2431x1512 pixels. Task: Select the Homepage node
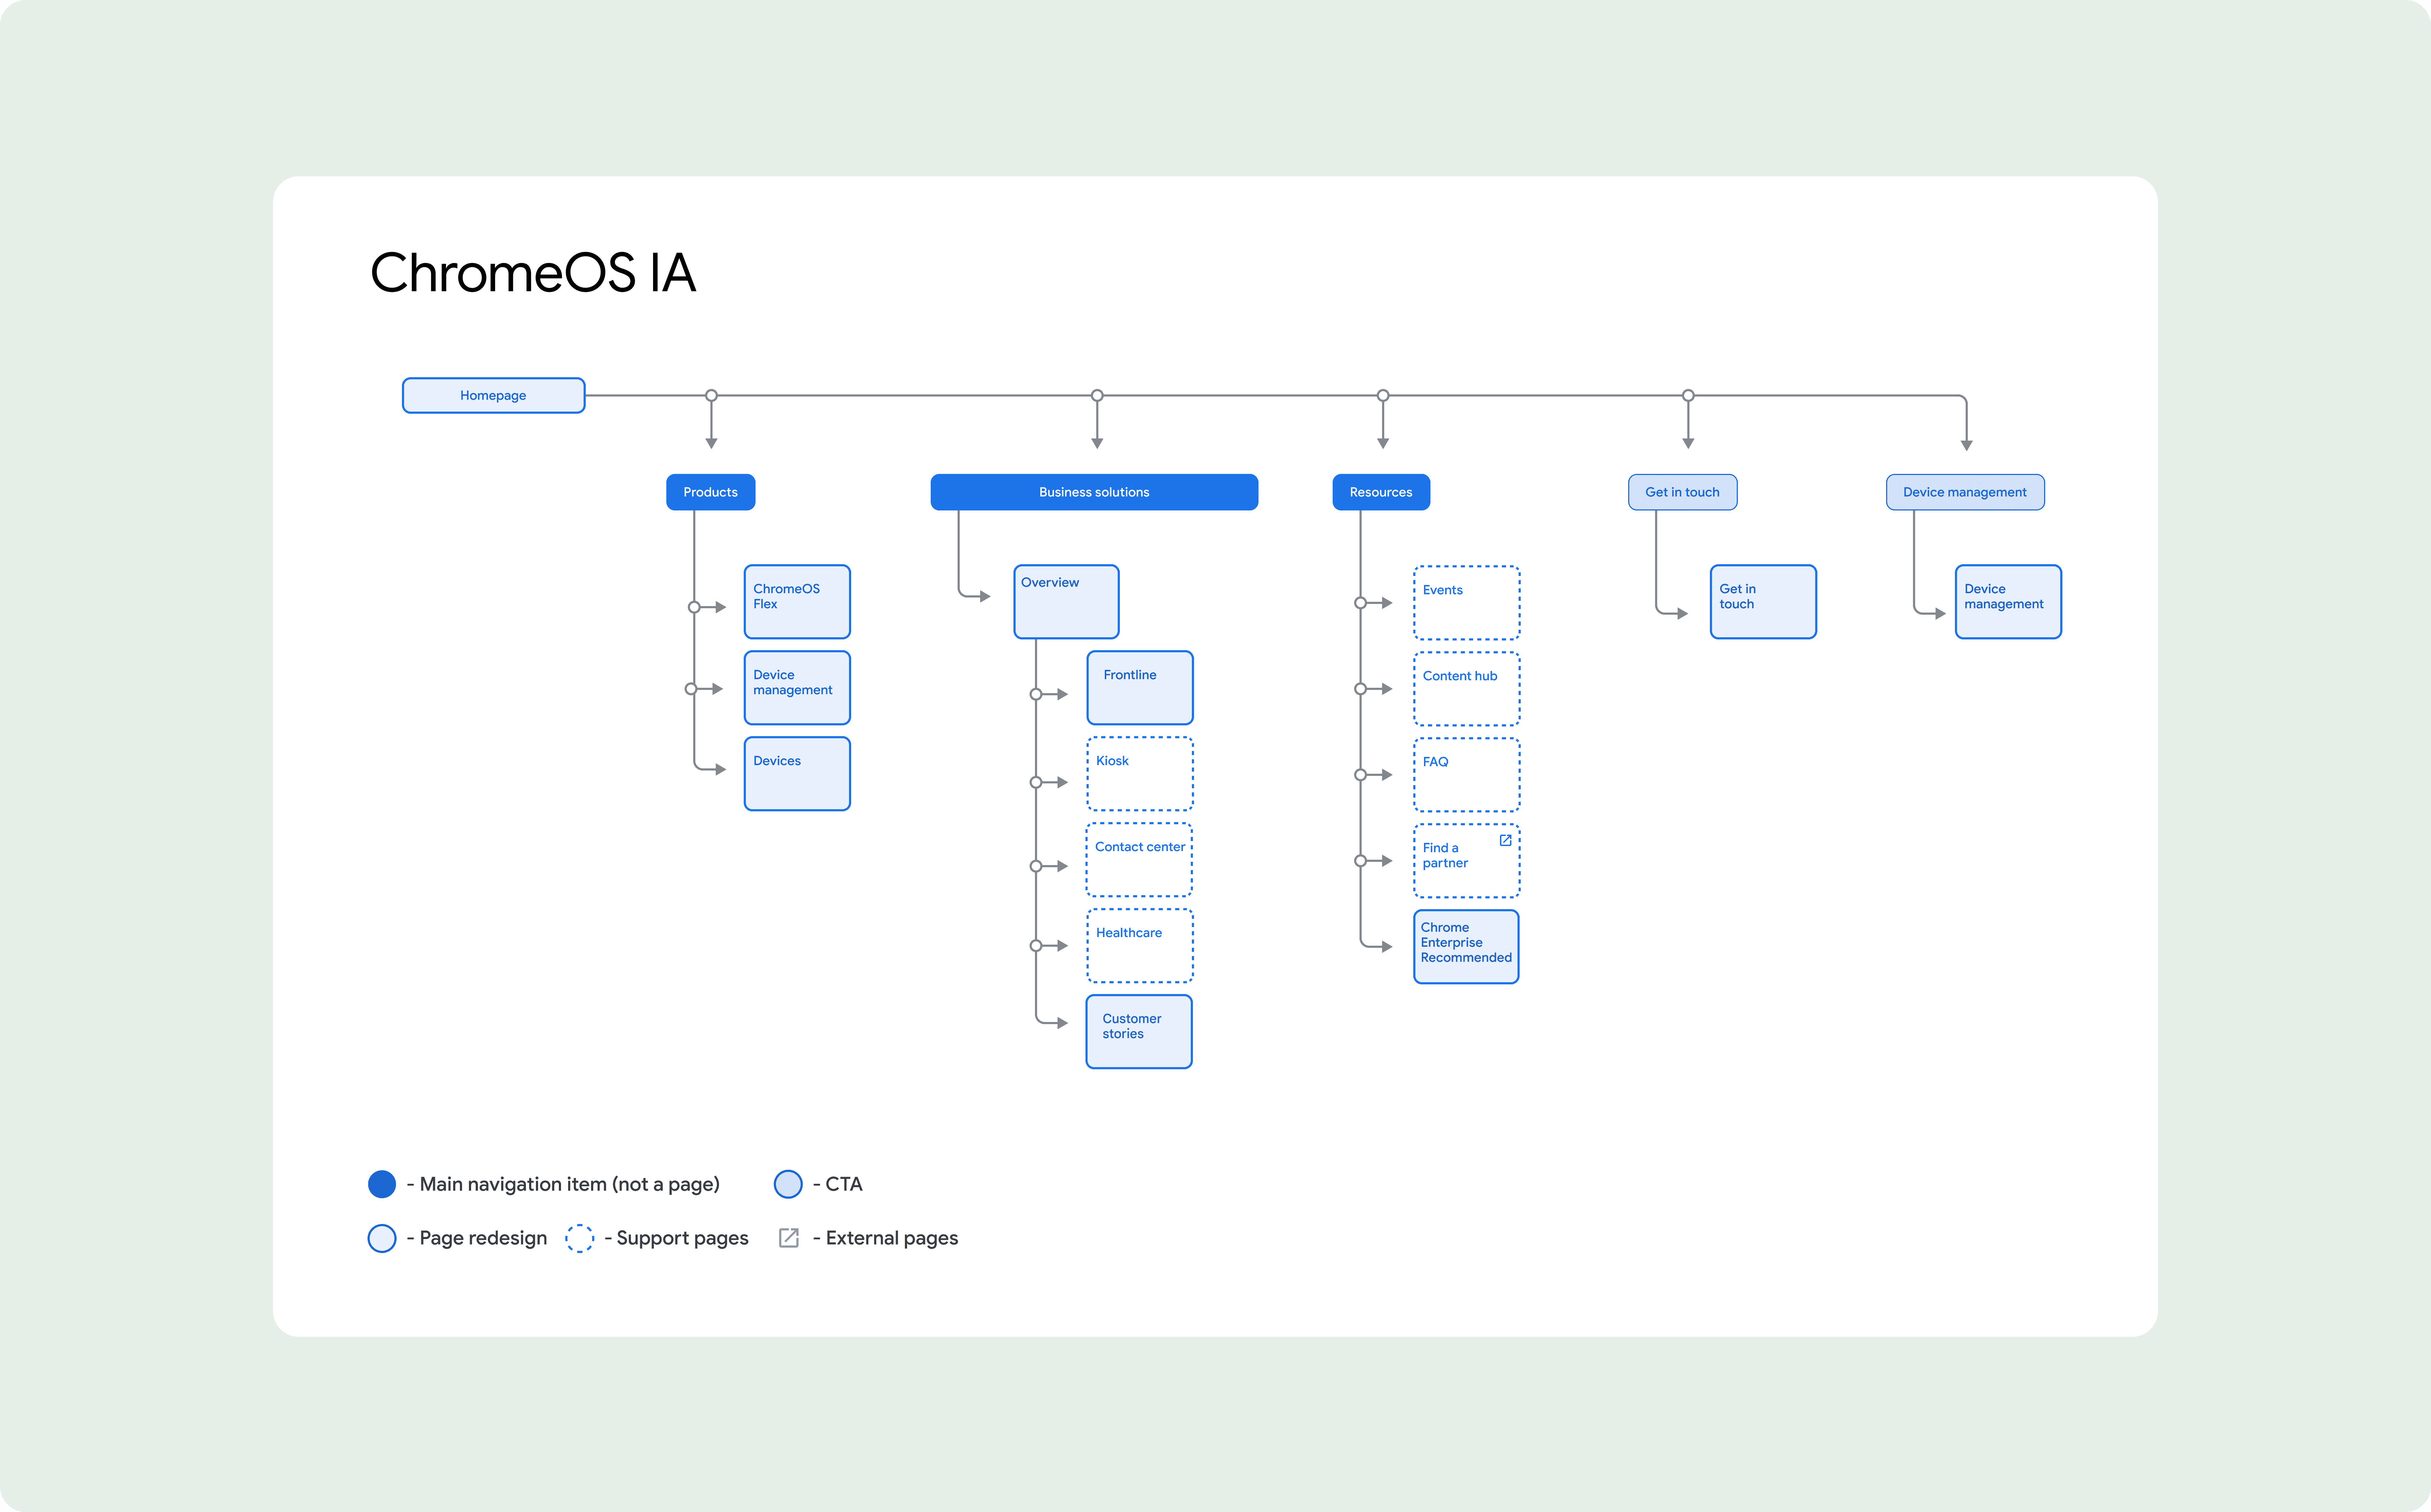click(x=493, y=395)
